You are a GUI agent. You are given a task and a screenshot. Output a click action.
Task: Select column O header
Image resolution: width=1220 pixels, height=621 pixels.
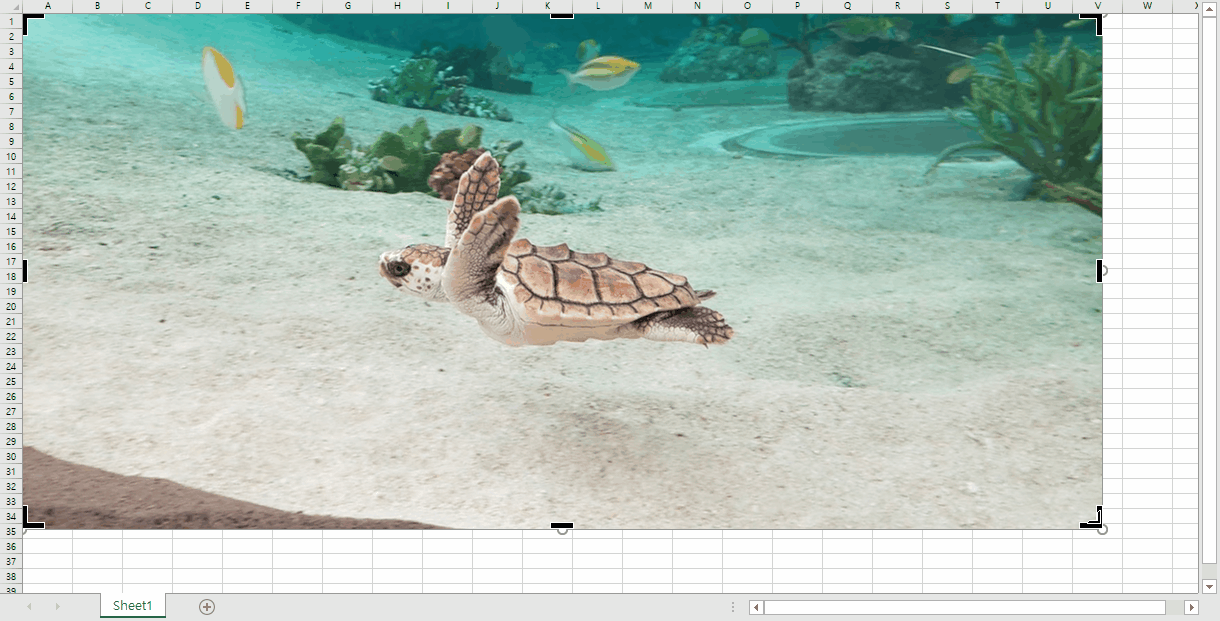coord(748,6)
